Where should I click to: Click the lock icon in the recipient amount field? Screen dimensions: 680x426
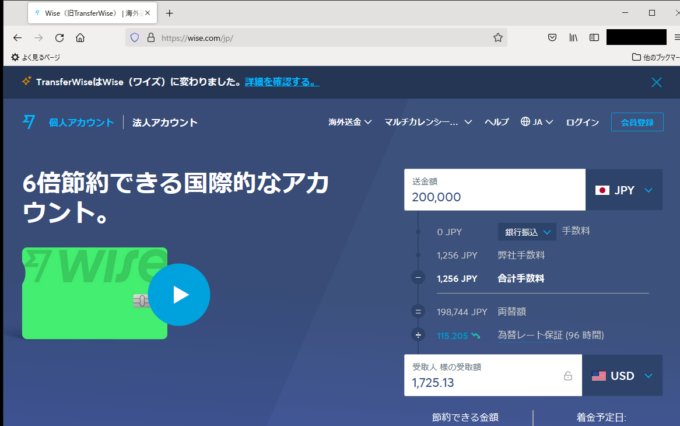(x=568, y=376)
